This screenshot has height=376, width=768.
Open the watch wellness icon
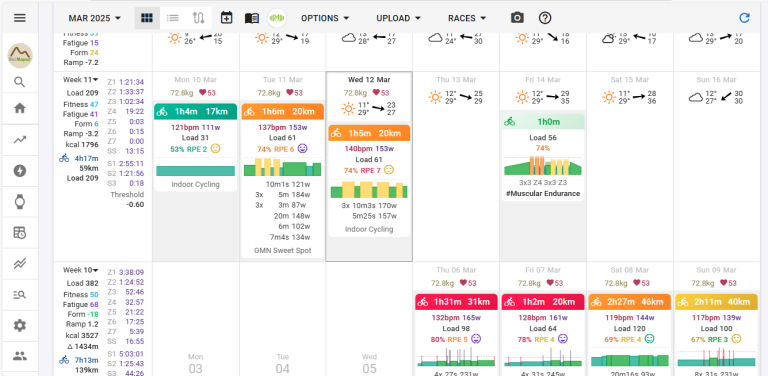(20, 201)
